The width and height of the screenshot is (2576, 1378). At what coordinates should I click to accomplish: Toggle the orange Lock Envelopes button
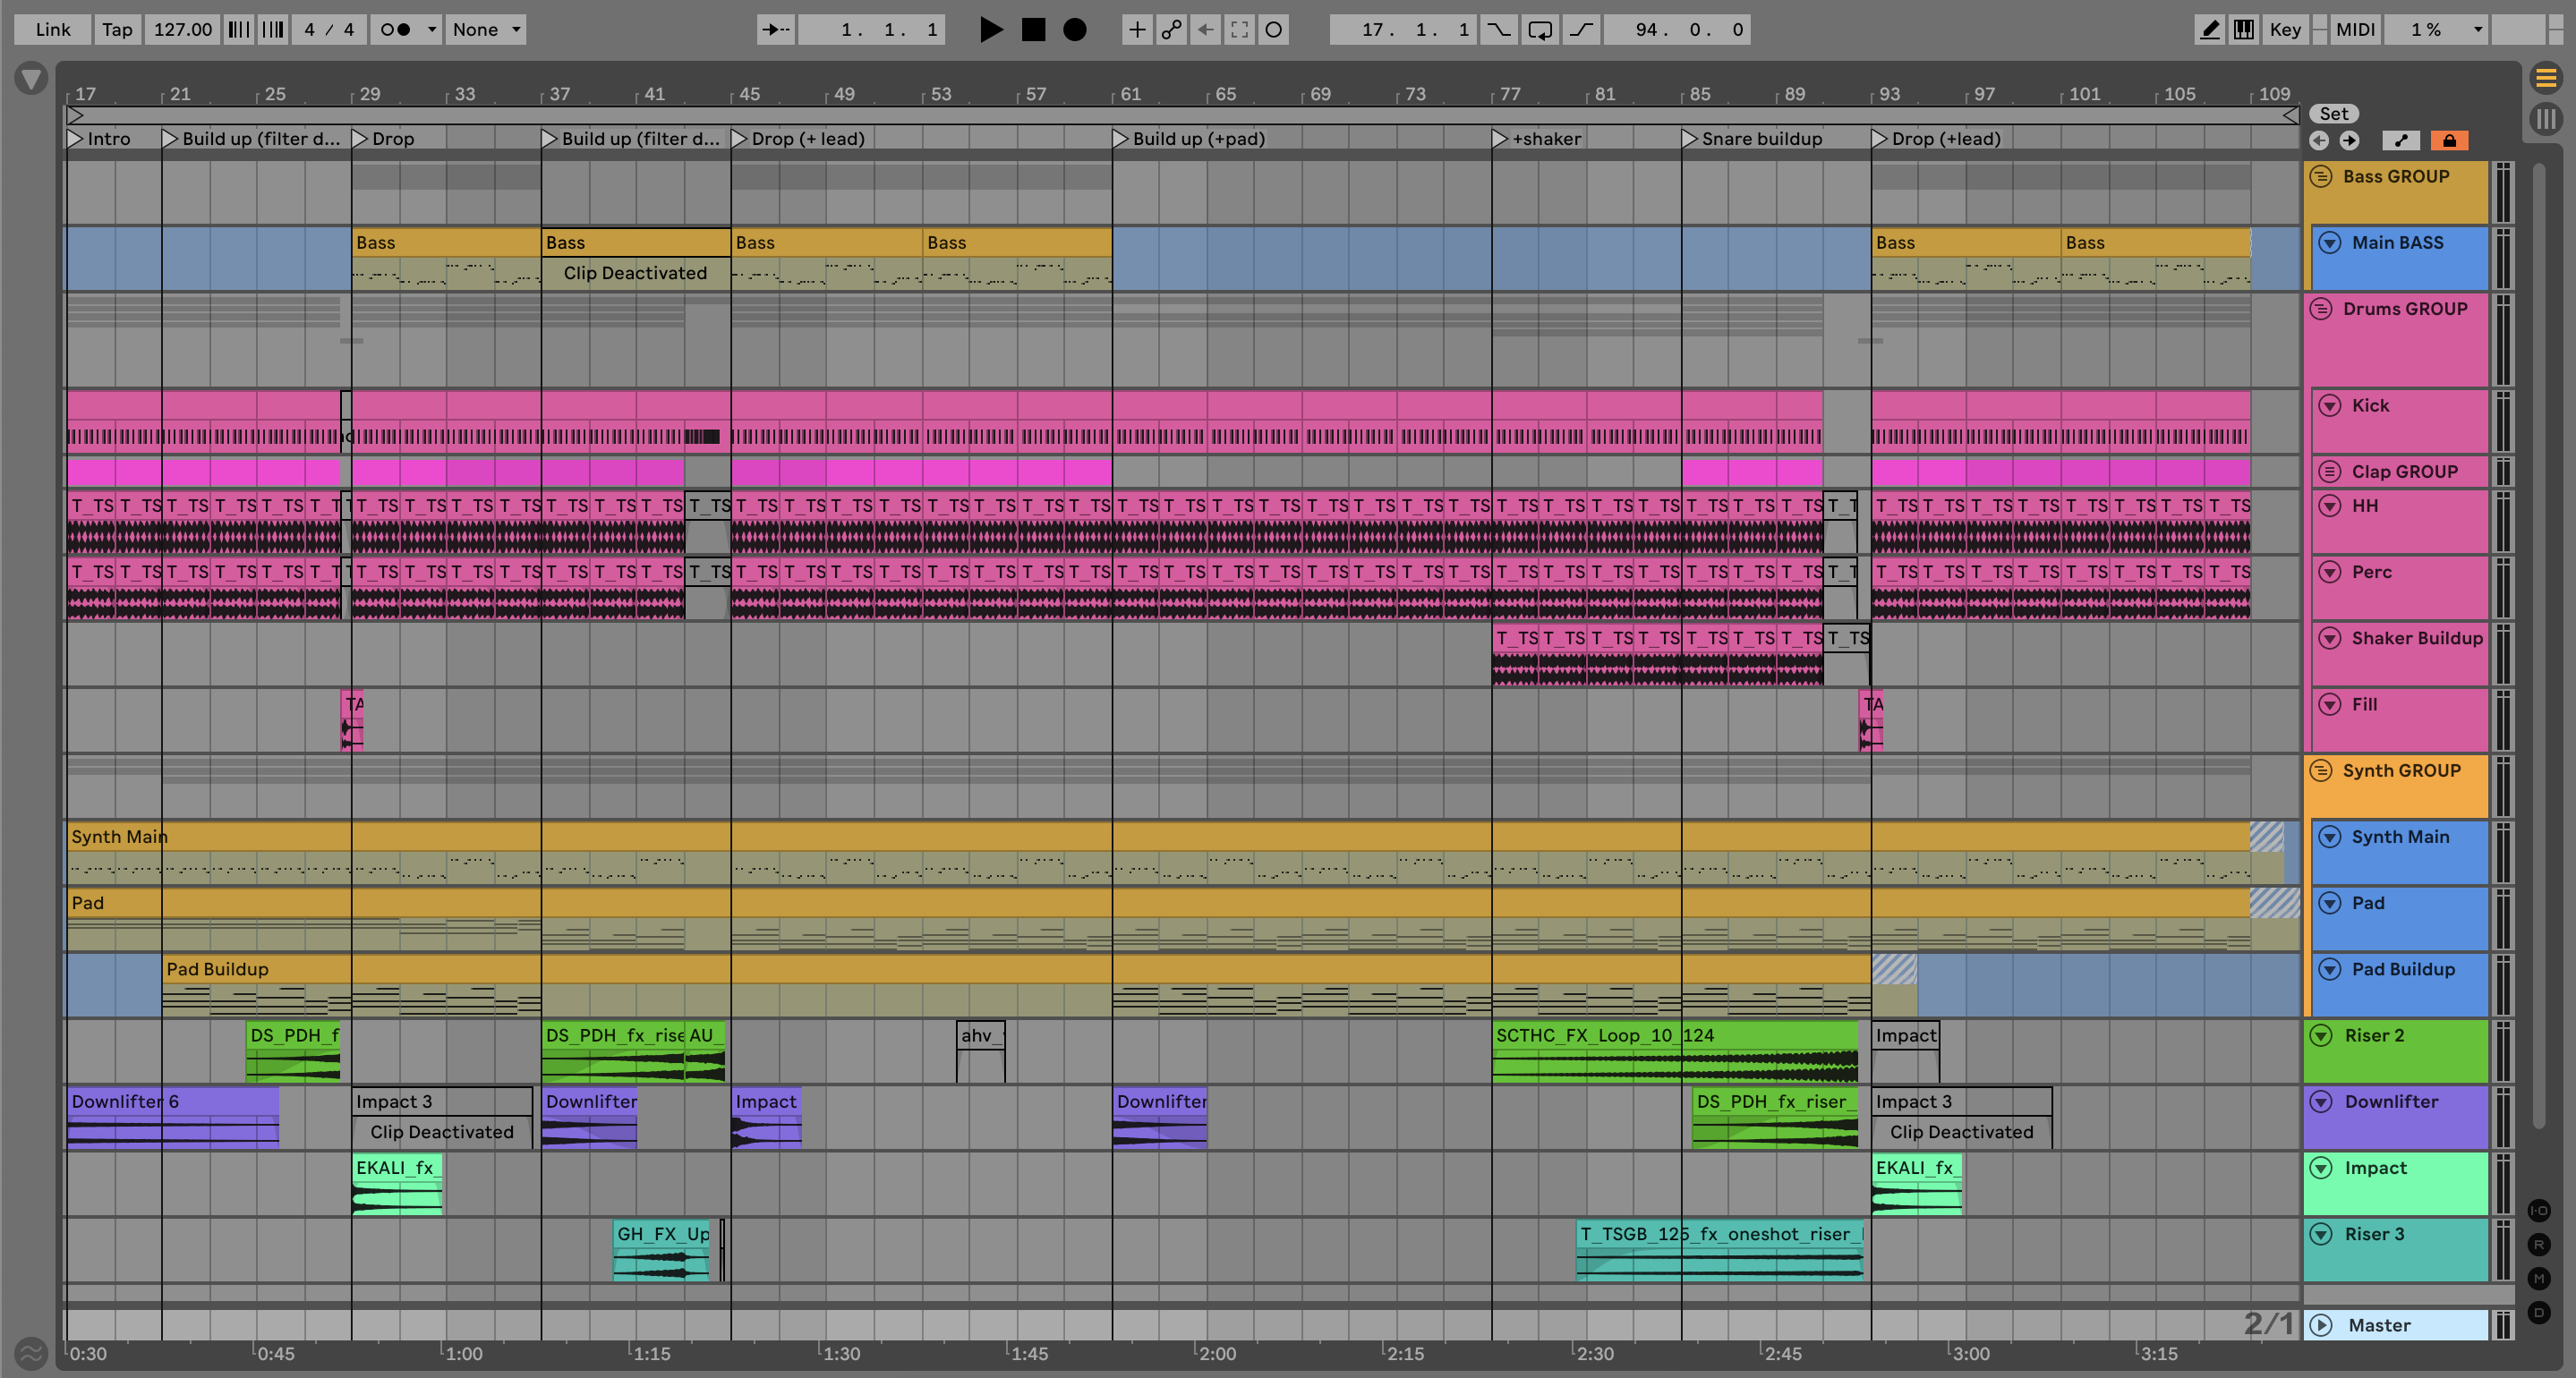[2449, 141]
